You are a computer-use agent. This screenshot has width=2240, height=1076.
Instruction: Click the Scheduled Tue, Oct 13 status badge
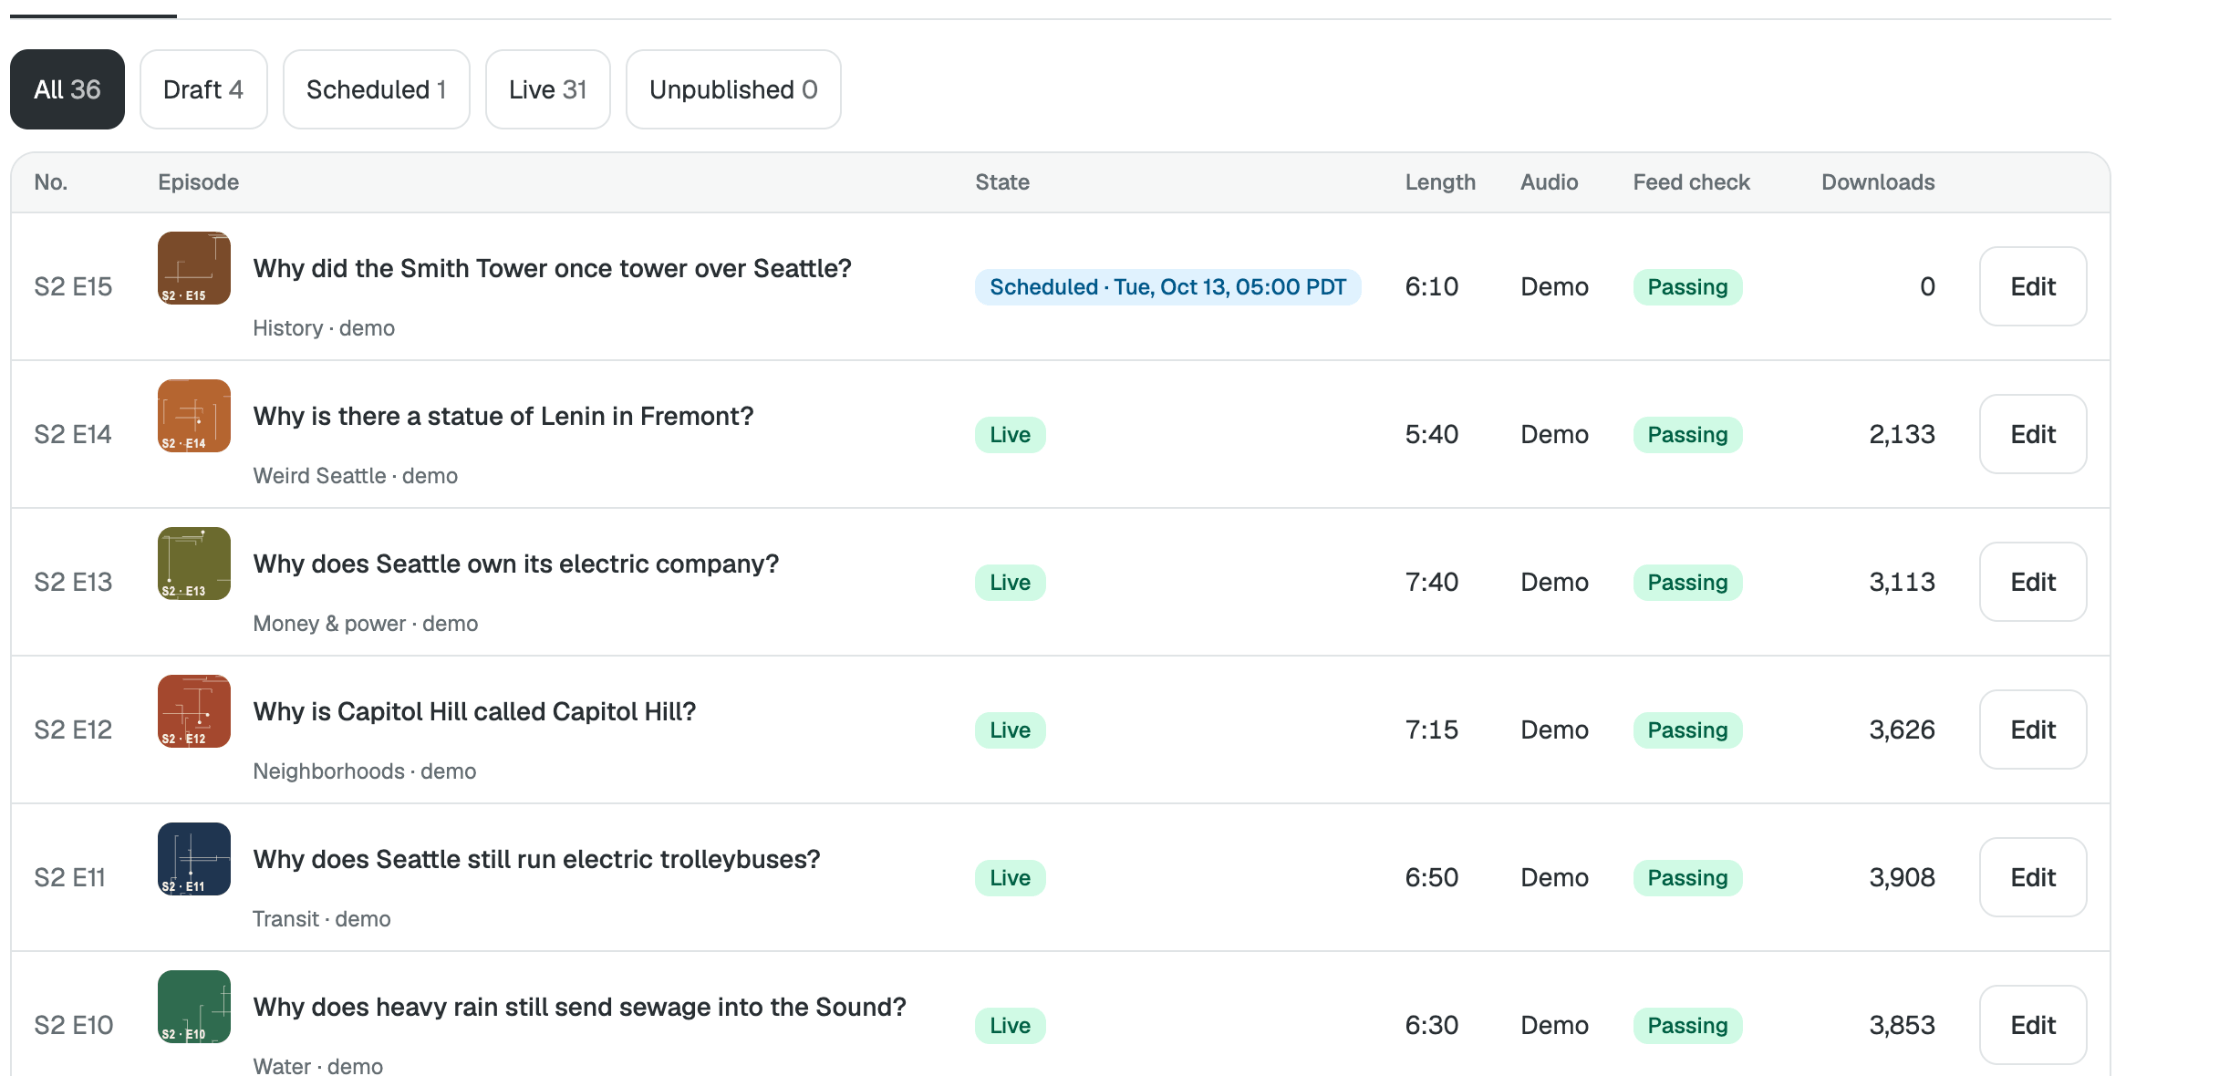(1168, 287)
